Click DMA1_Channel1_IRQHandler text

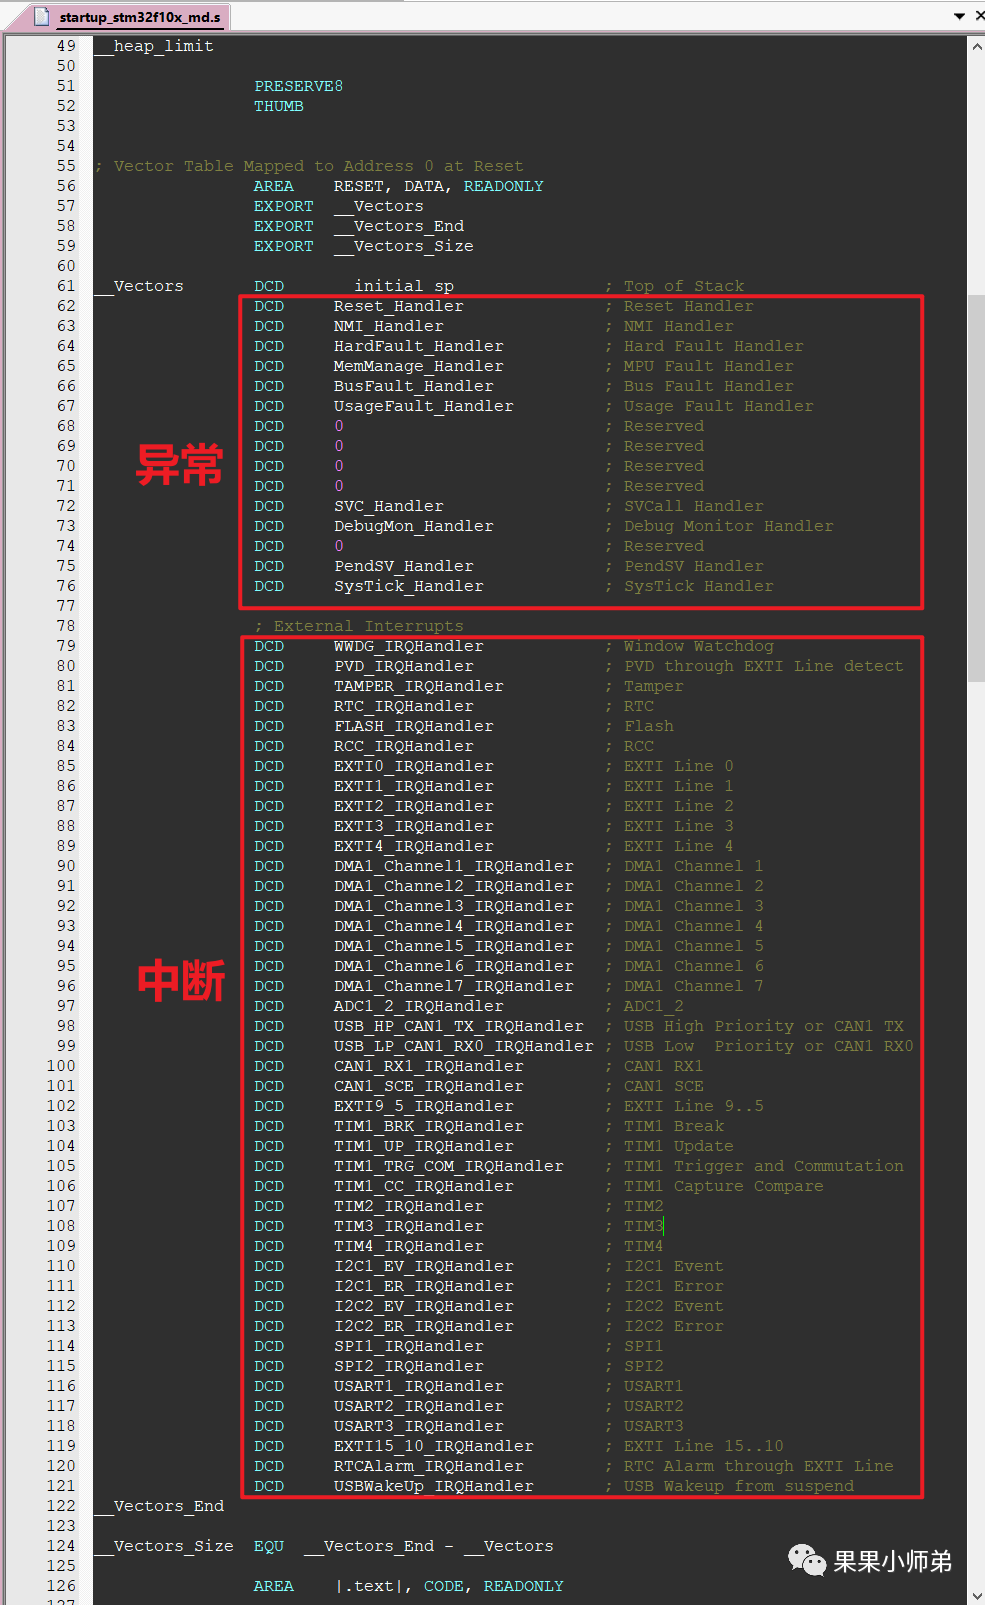pos(453,866)
